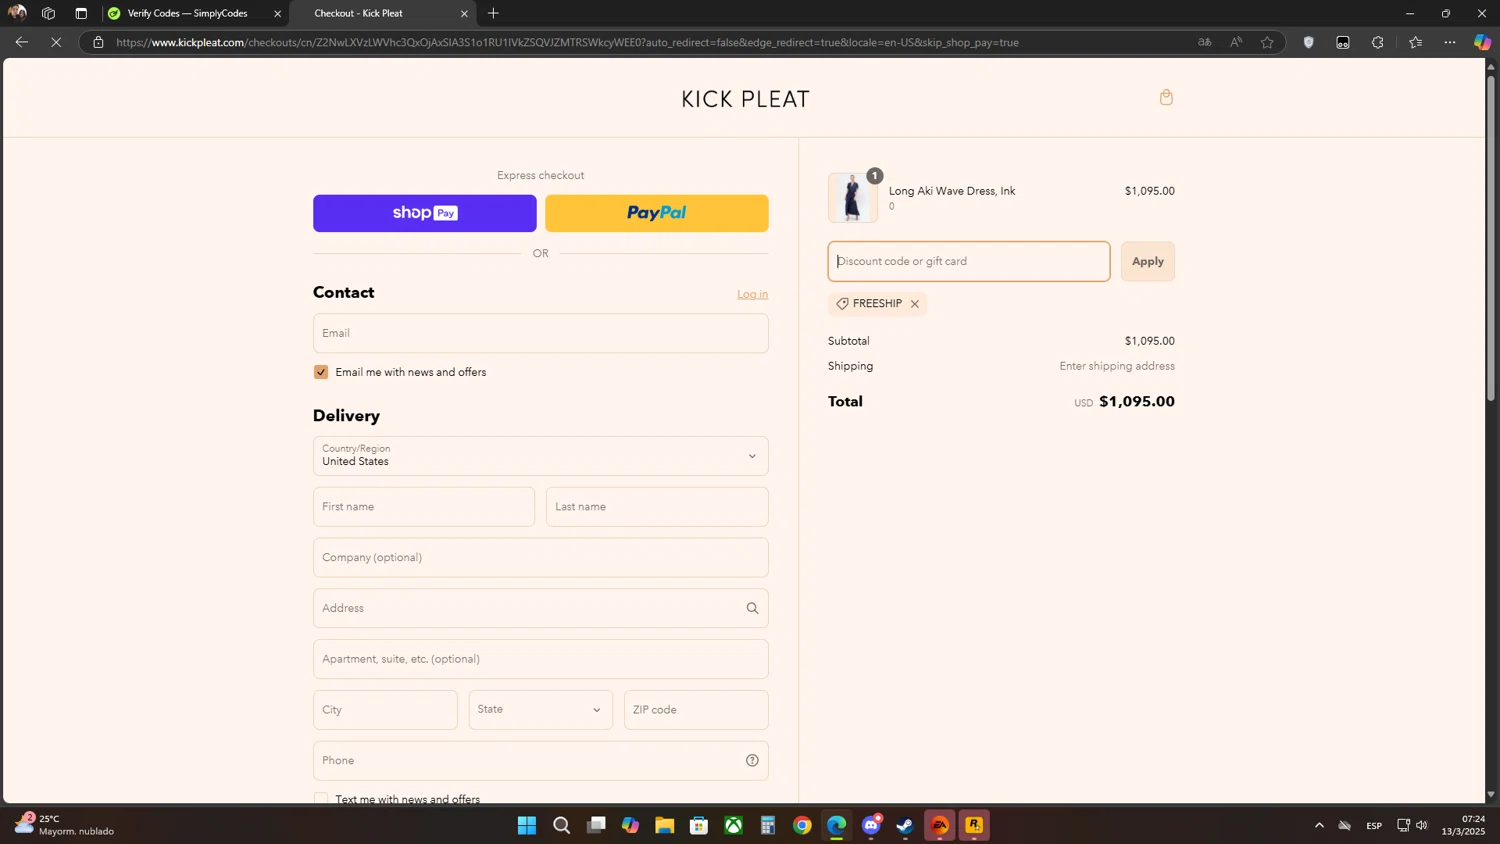
Task: Open the split screen icon
Action: click(x=1343, y=42)
